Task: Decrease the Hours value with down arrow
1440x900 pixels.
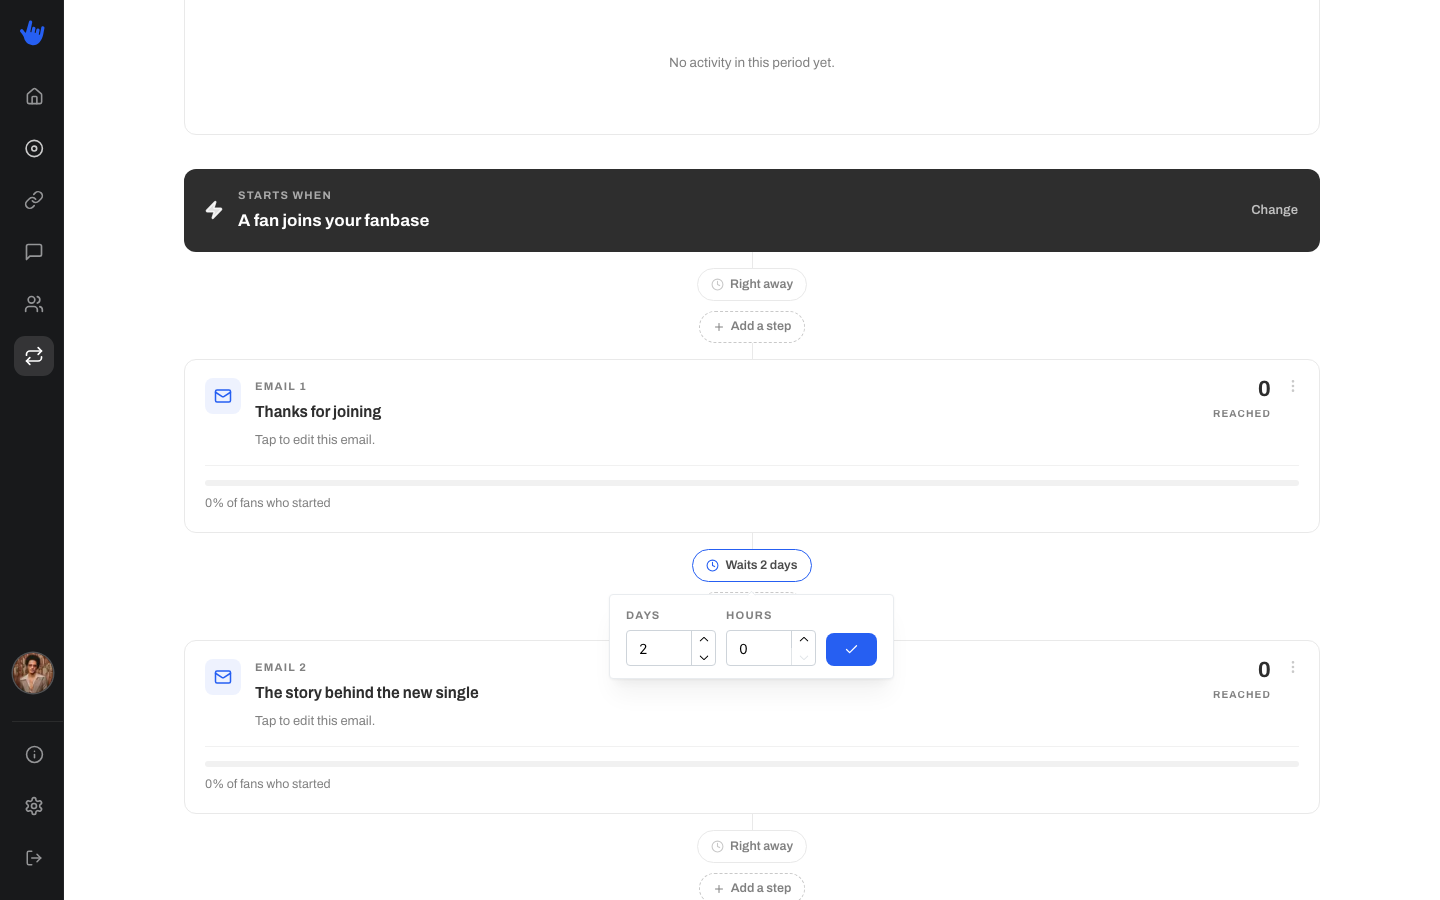Action: 804,657
